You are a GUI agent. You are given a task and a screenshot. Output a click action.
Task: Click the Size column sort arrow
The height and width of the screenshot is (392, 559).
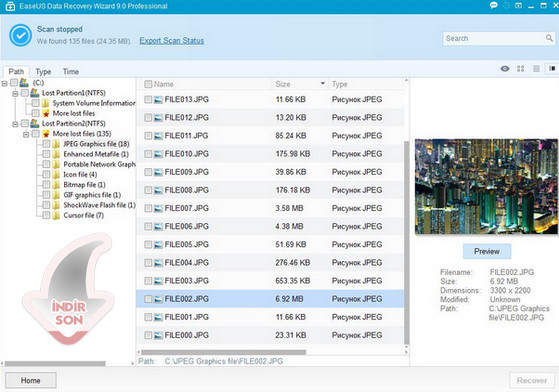pos(323,84)
